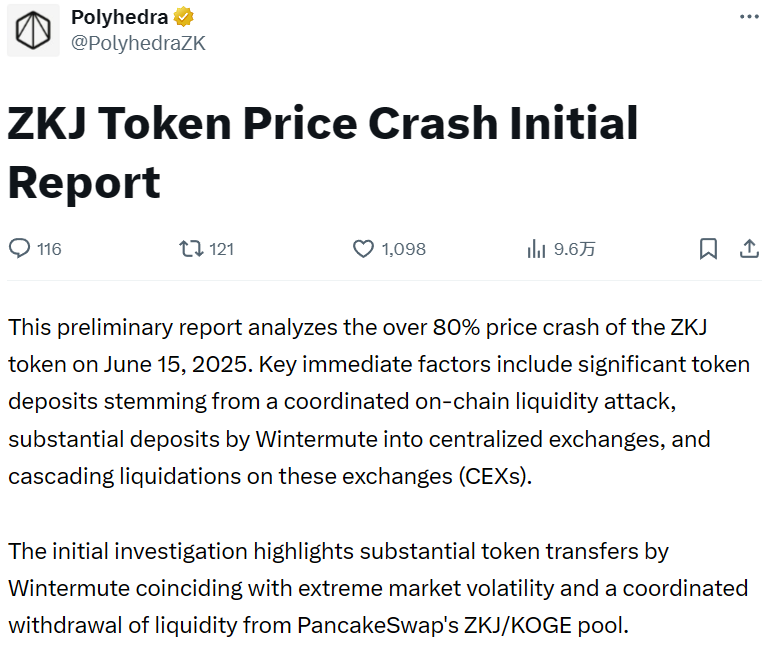
Task: Open the @PolyhedraZK handle link
Action: coord(138,43)
